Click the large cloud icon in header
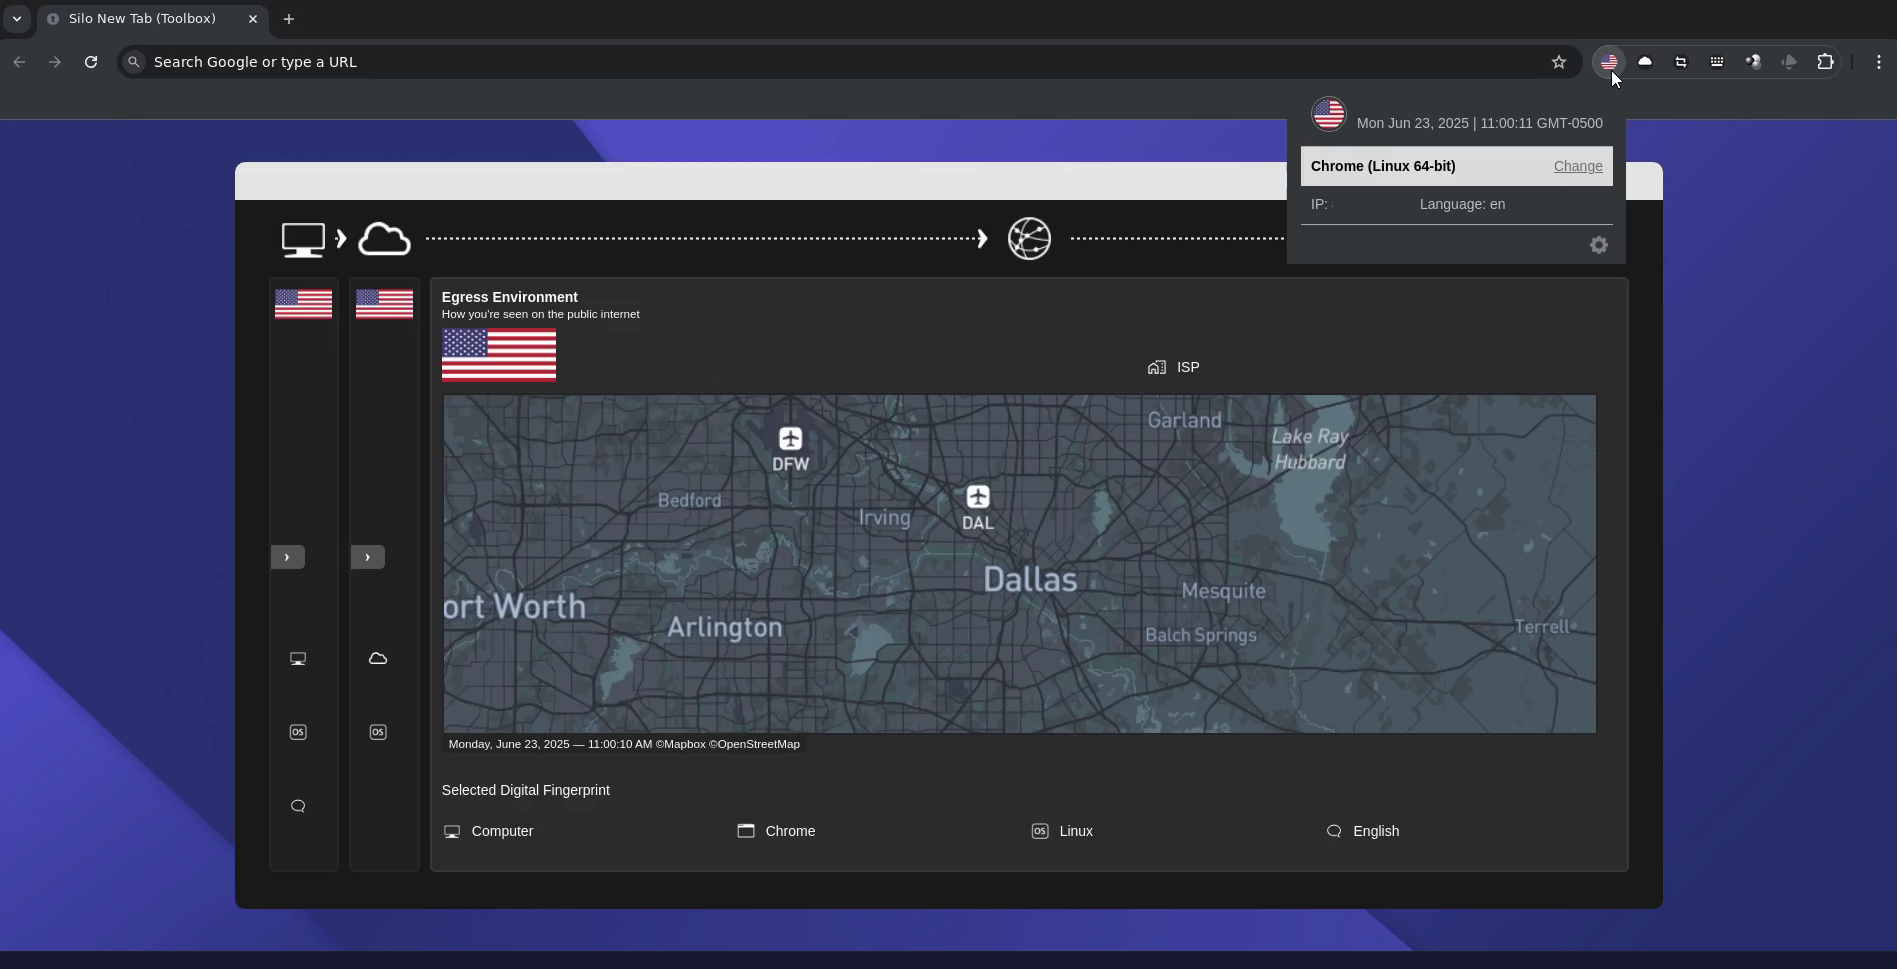The width and height of the screenshot is (1899, 969). [x=385, y=239]
